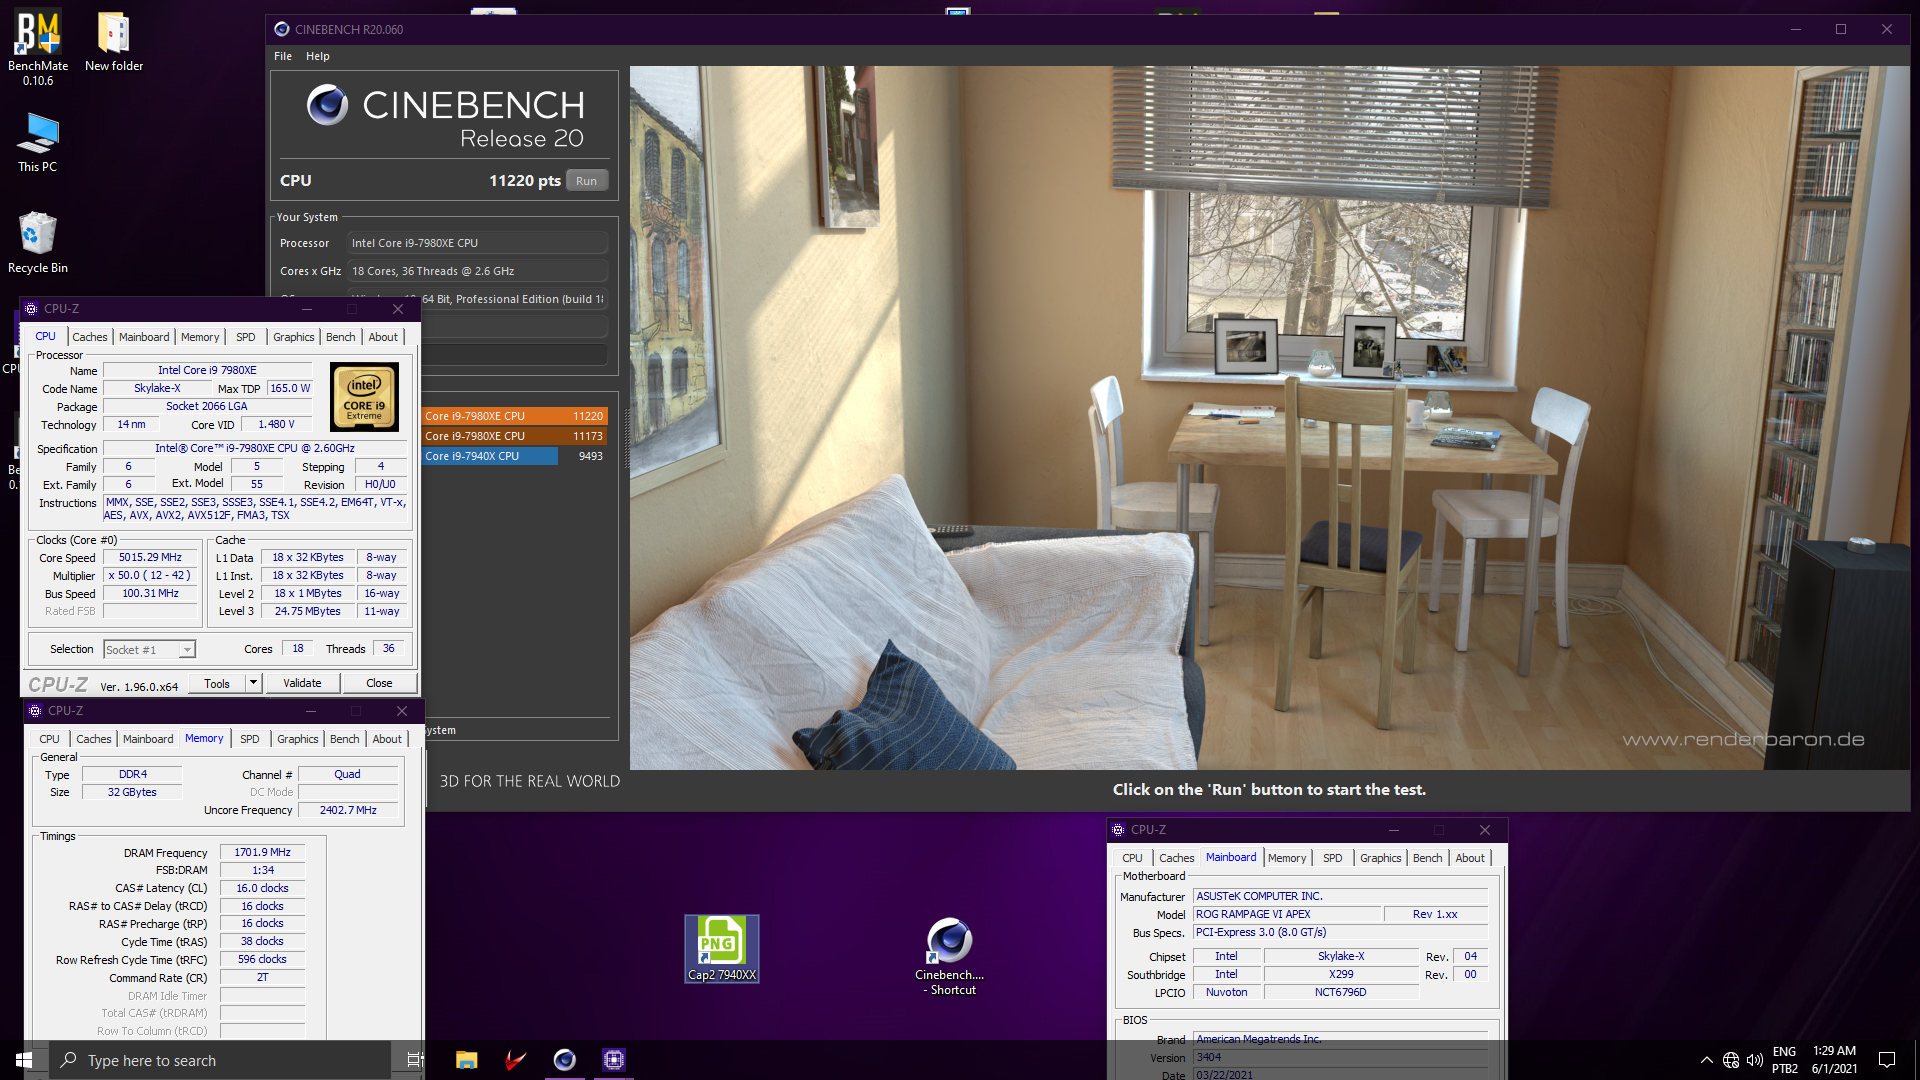Switch to Graphics tab in top CPU-Z window
The image size is (1920, 1080).
(294, 337)
